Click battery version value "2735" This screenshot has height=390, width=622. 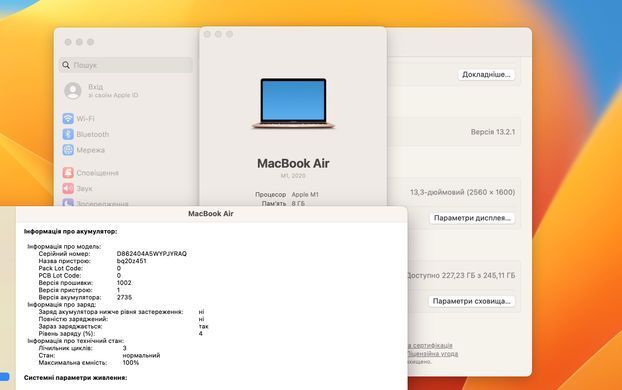(124, 297)
